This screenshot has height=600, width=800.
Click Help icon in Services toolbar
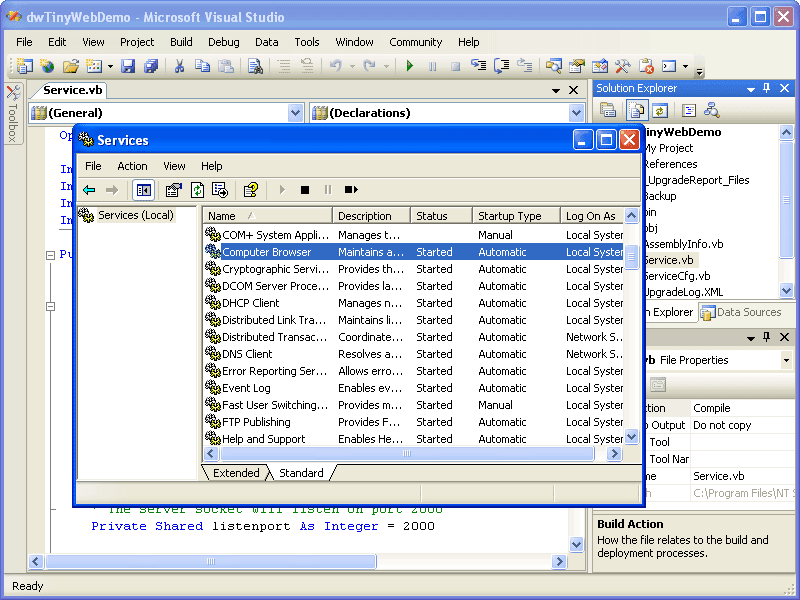[x=251, y=190]
